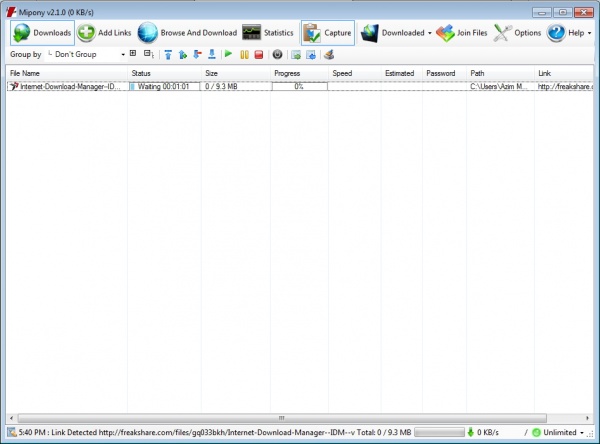Move selected download up

click(x=183, y=55)
